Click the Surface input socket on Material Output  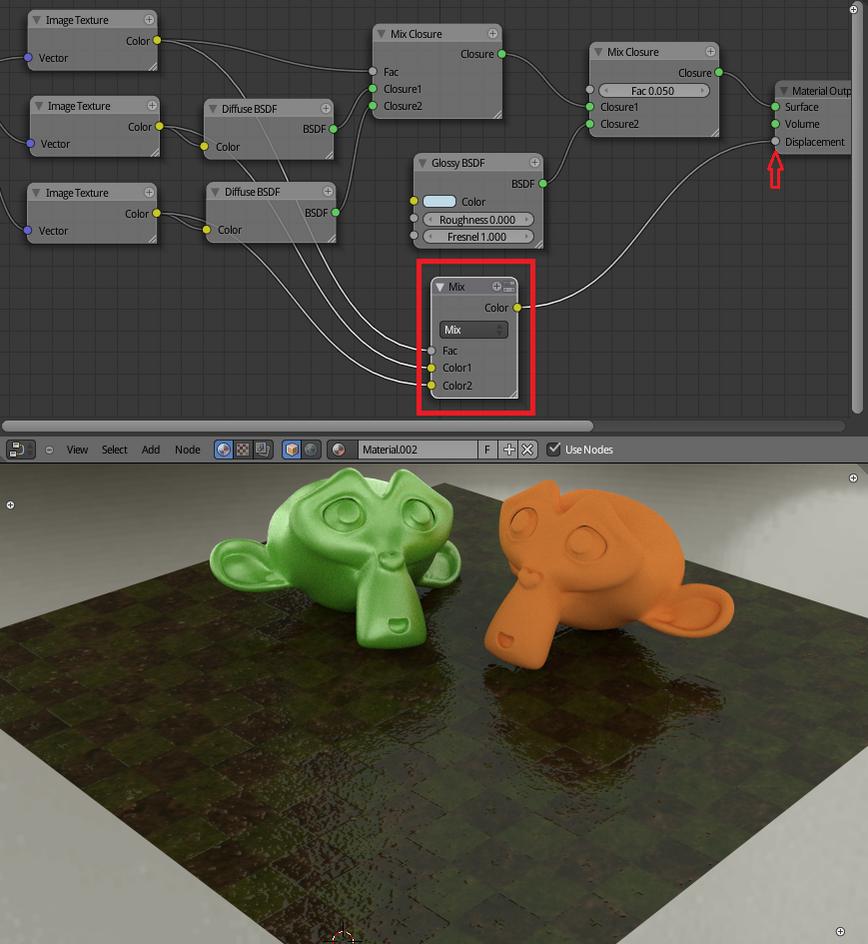(x=775, y=107)
